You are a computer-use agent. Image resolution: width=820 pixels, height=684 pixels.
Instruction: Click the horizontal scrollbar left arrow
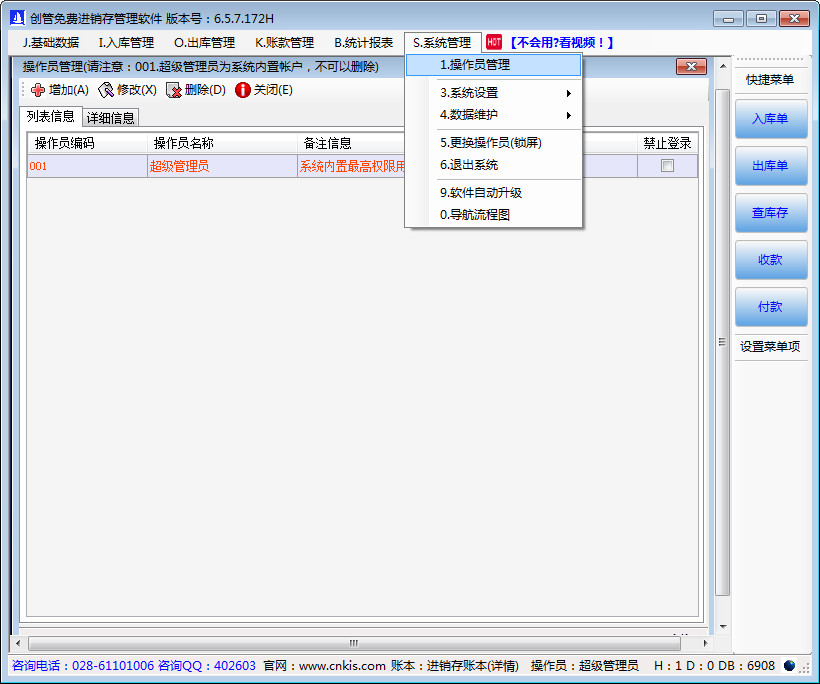[x=18, y=643]
